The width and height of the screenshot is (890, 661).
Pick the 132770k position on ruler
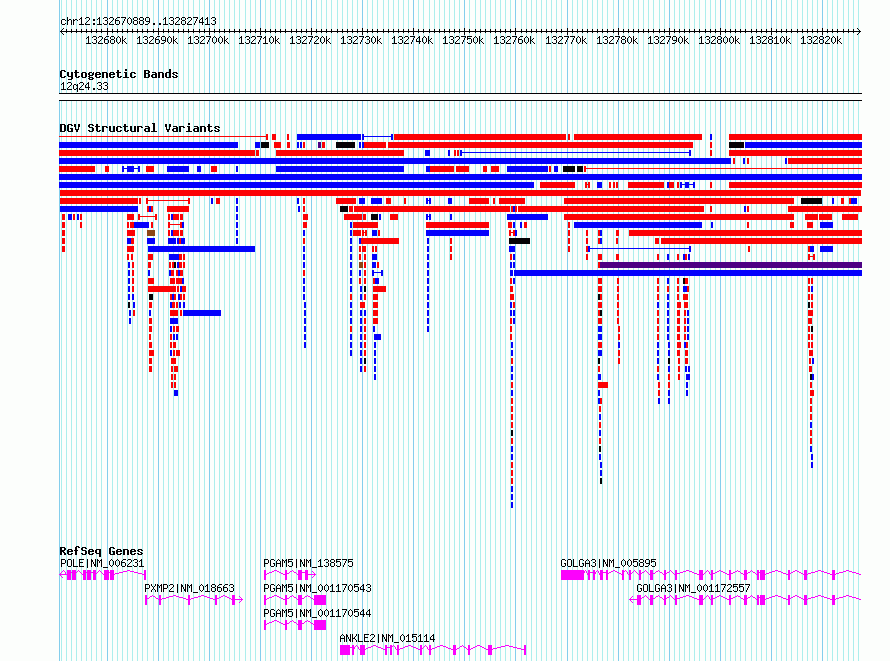pos(566,40)
